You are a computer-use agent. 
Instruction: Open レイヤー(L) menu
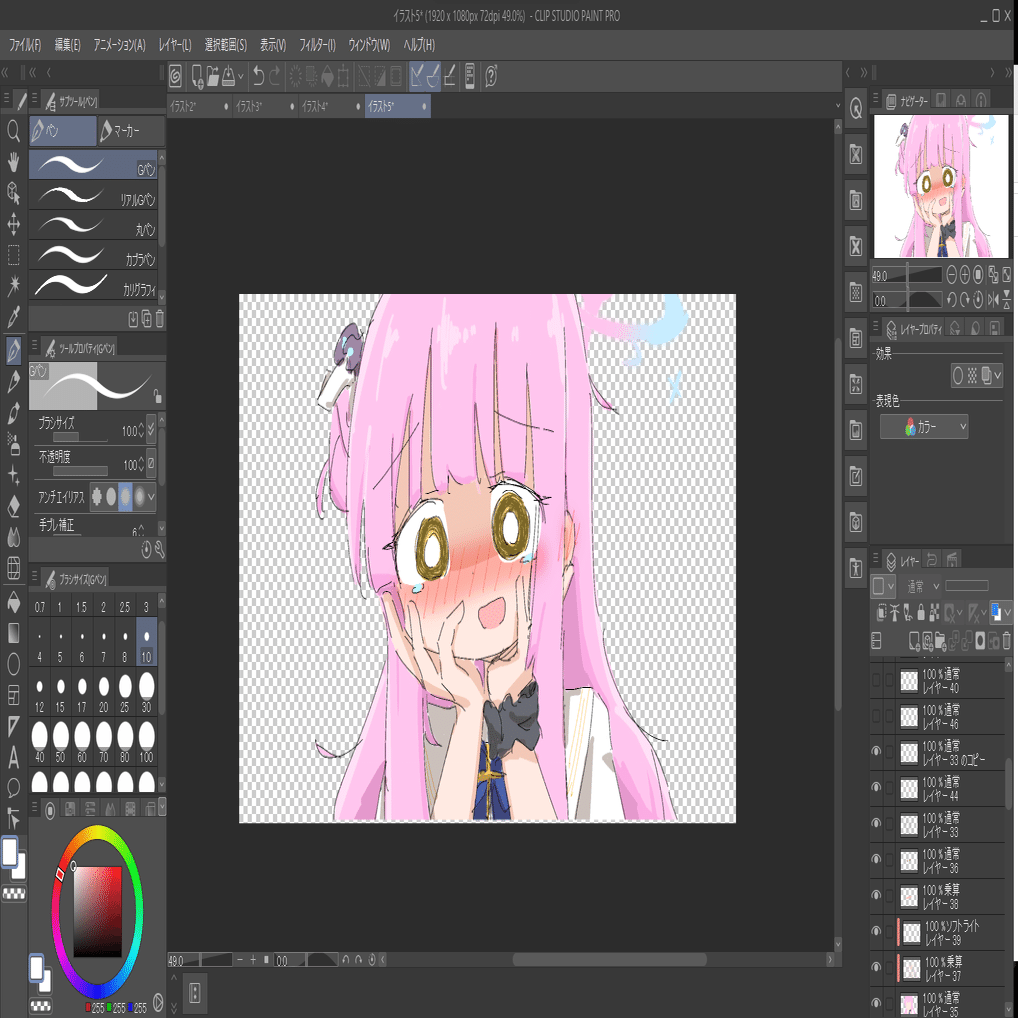[x=175, y=45]
